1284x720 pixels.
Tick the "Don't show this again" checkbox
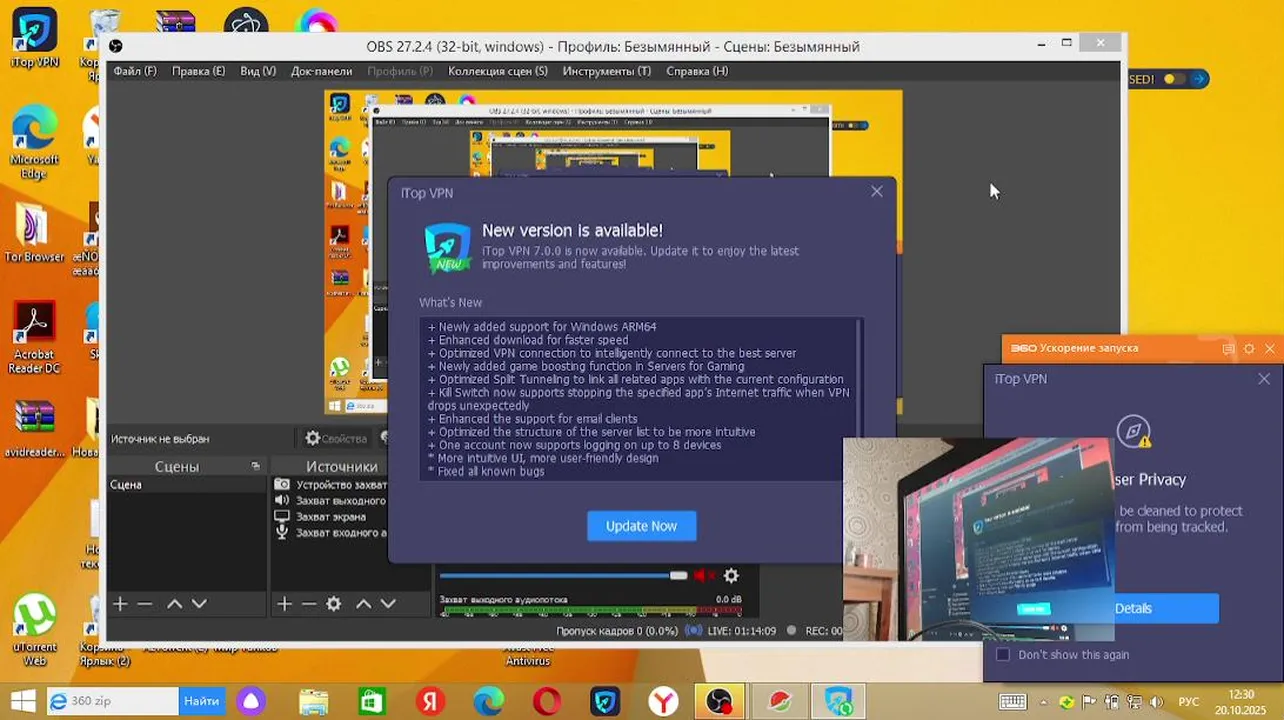point(1003,654)
